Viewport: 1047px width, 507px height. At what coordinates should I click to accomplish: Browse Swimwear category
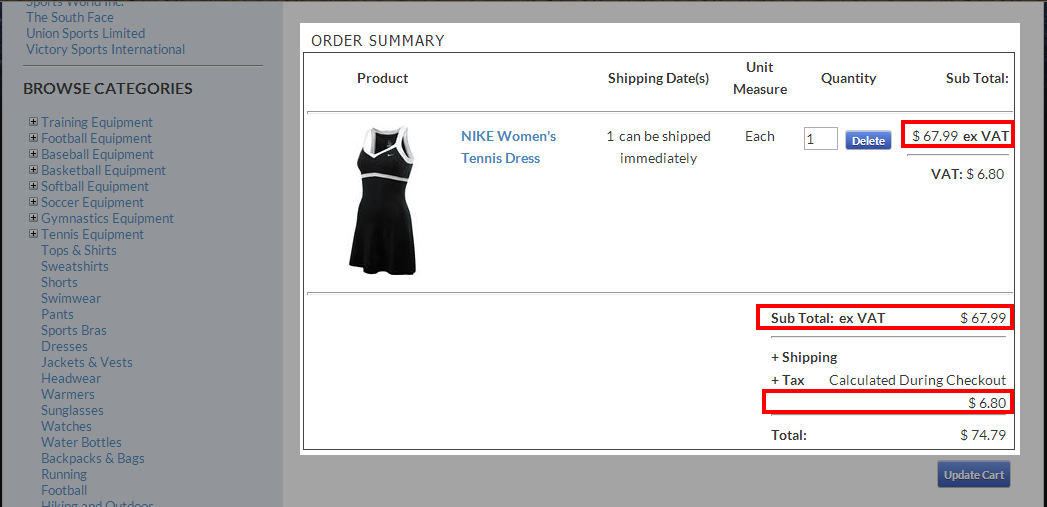pos(71,299)
